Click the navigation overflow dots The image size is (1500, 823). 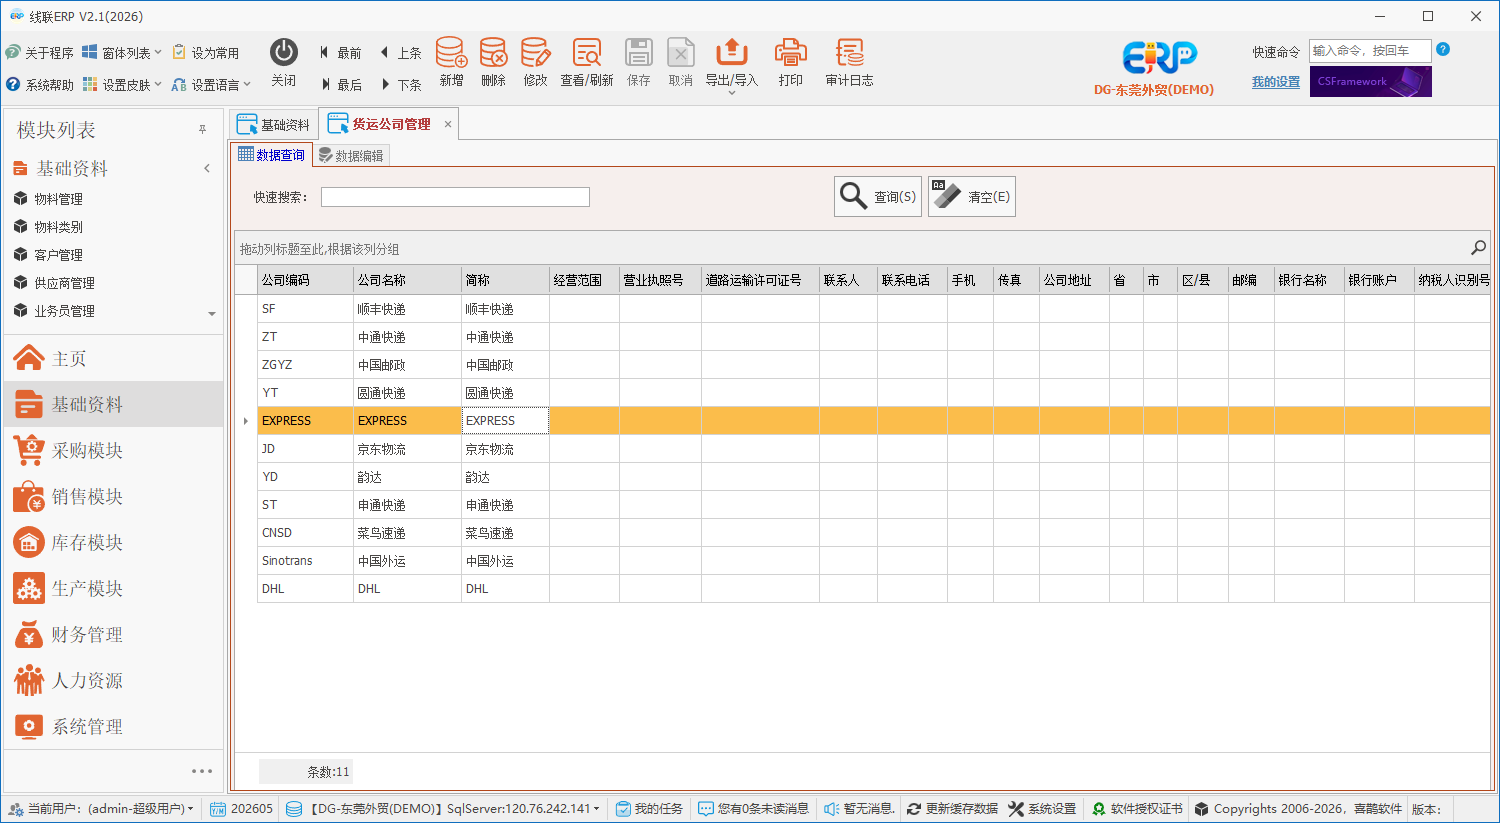click(202, 771)
